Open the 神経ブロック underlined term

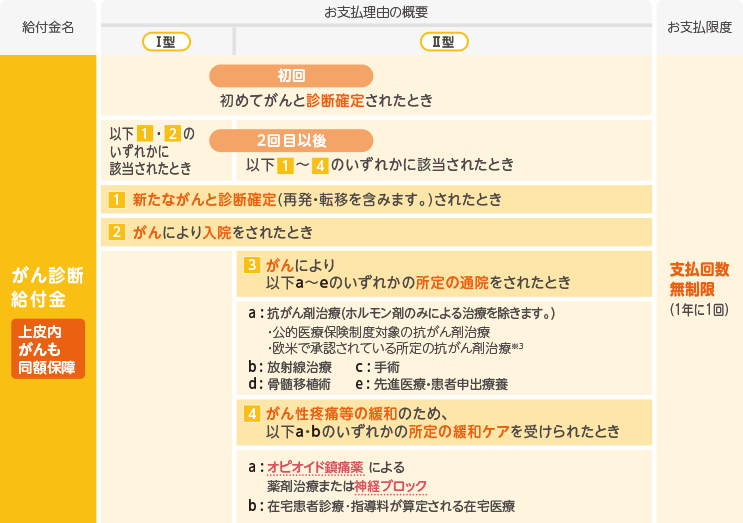pos(391,486)
